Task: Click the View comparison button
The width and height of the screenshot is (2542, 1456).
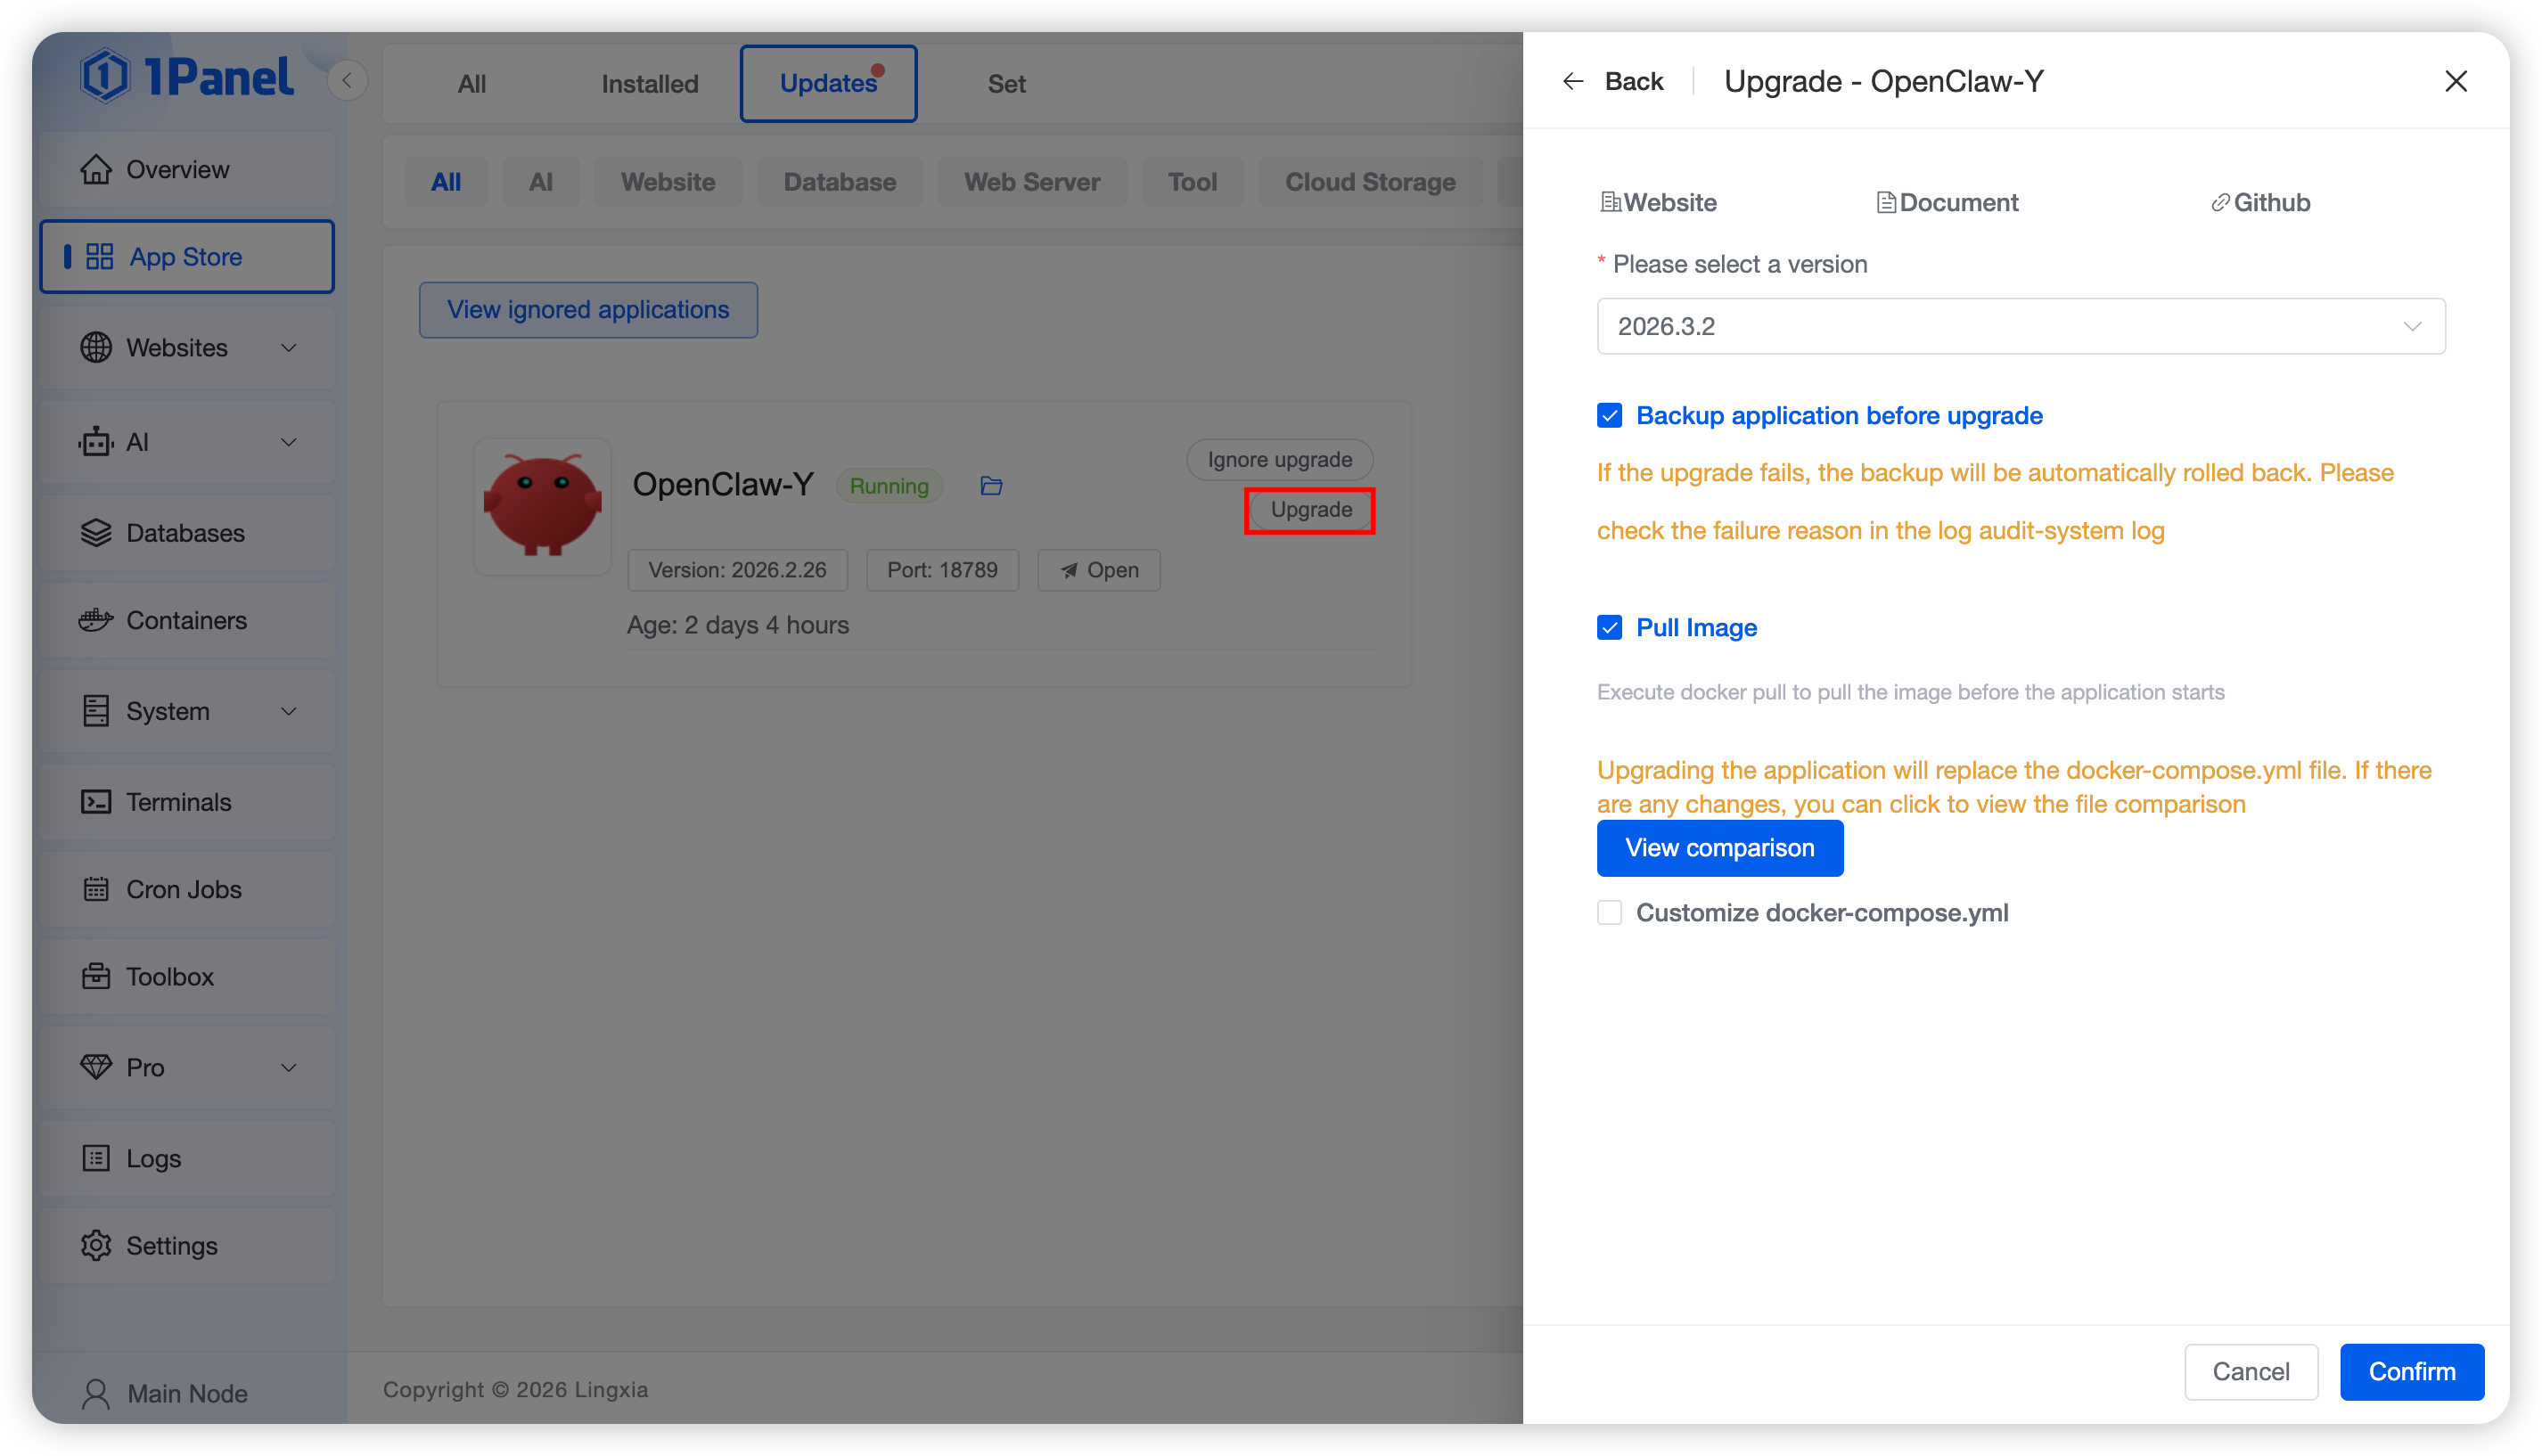Action: click(x=1719, y=848)
